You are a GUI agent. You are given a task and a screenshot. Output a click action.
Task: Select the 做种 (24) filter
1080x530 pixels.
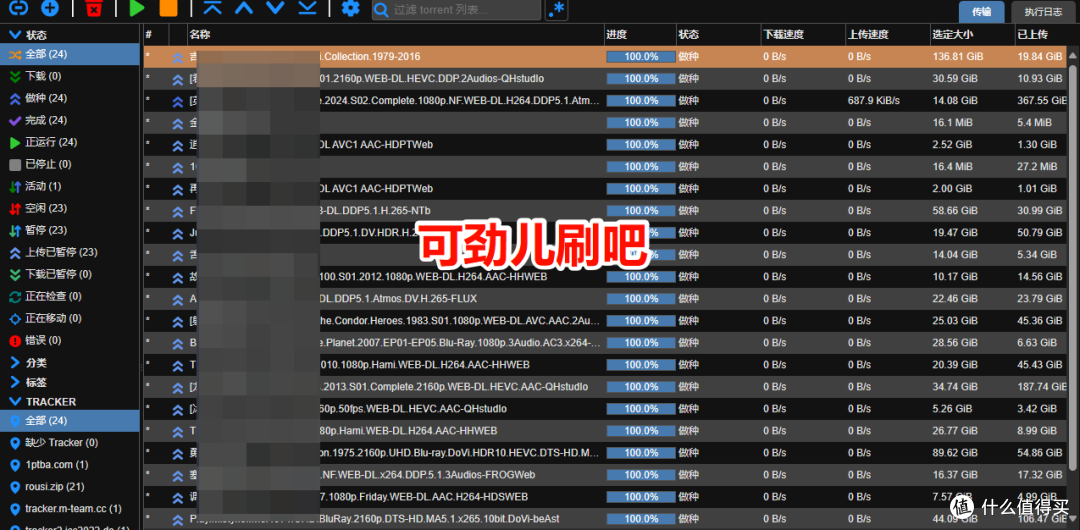pos(70,99)
